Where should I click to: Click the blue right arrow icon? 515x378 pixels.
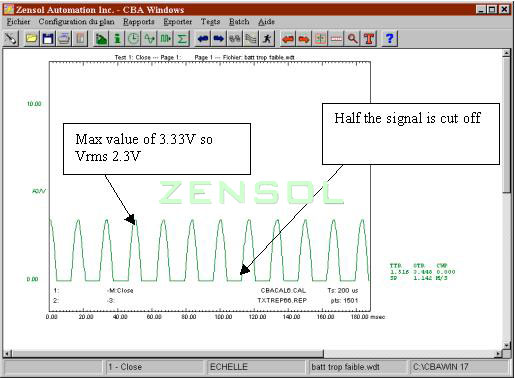coord(219,39)
